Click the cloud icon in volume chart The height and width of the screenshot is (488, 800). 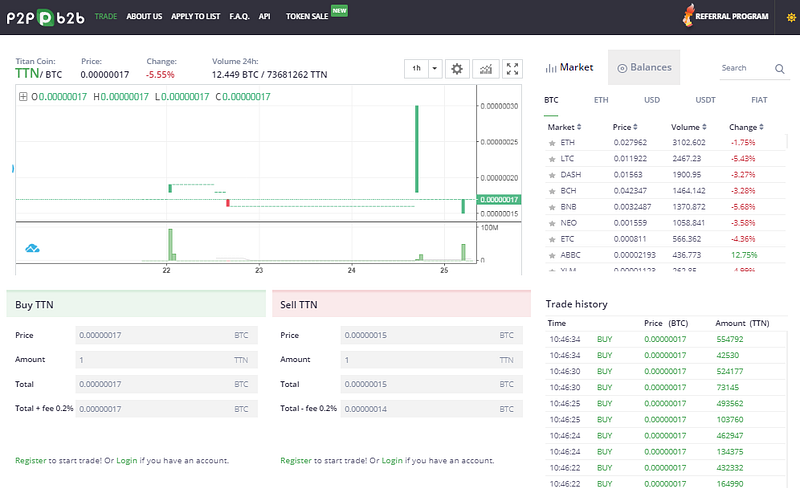pyautogui.click(x=32, y=249)
